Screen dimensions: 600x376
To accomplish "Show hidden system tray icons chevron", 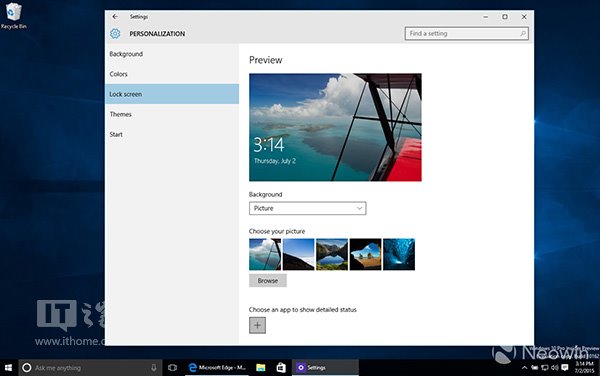I will click(524, 368).
